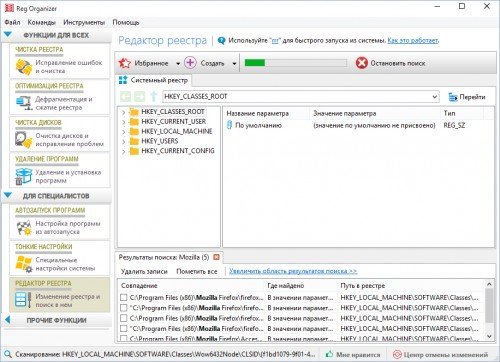
Task: Expand HKEY_USERS tree node
Action: click(124, 142)
